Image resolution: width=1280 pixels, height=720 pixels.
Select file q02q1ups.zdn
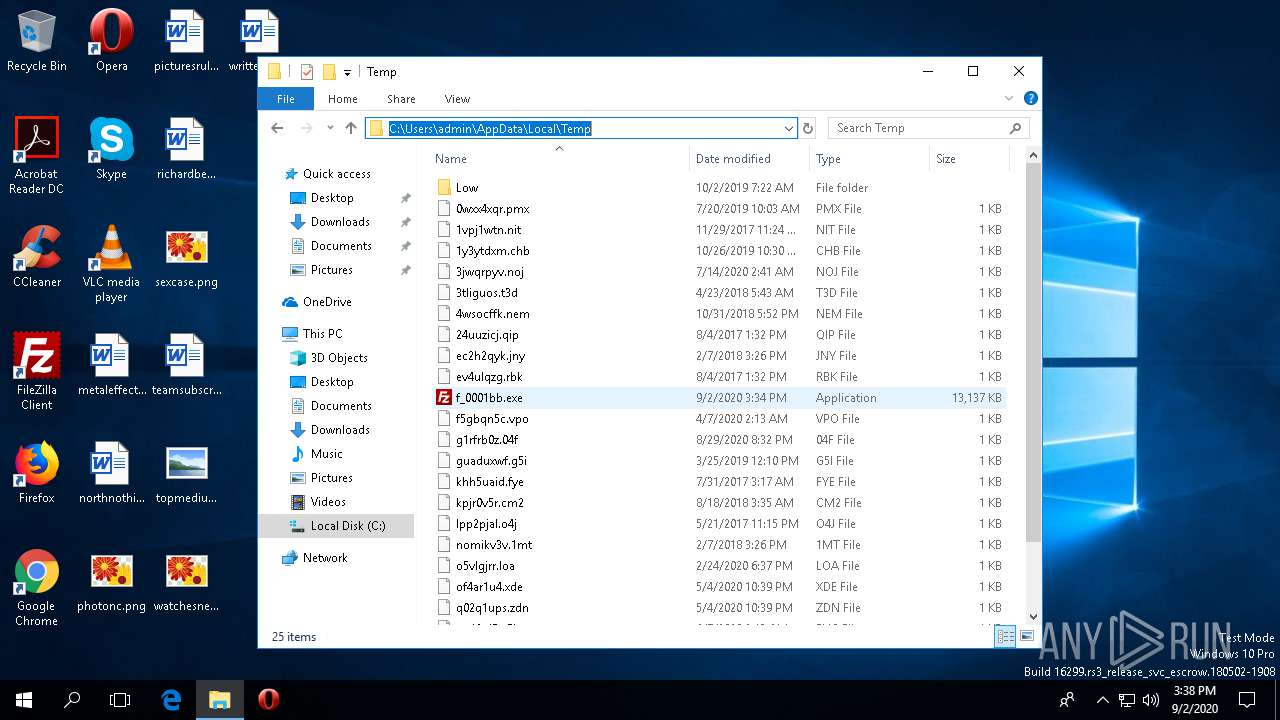click(x=719, y=608)
